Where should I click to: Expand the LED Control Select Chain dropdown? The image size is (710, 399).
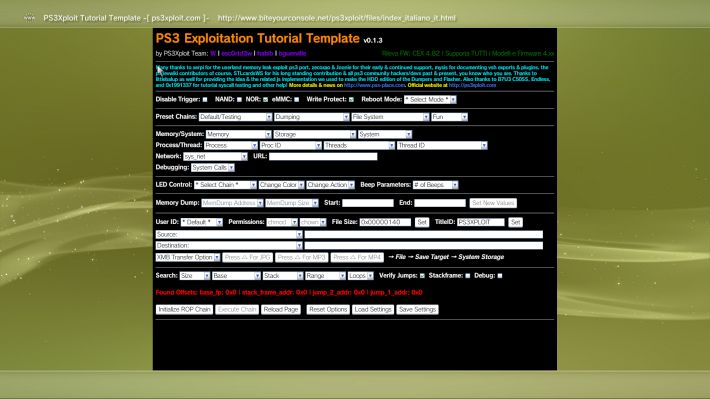[x=225, y=185]
